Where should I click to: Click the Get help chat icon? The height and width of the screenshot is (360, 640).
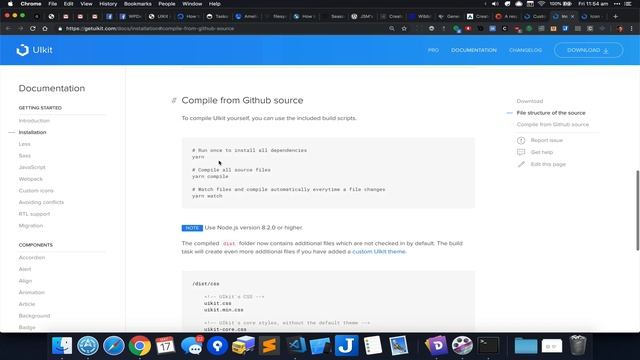[521, 152]
